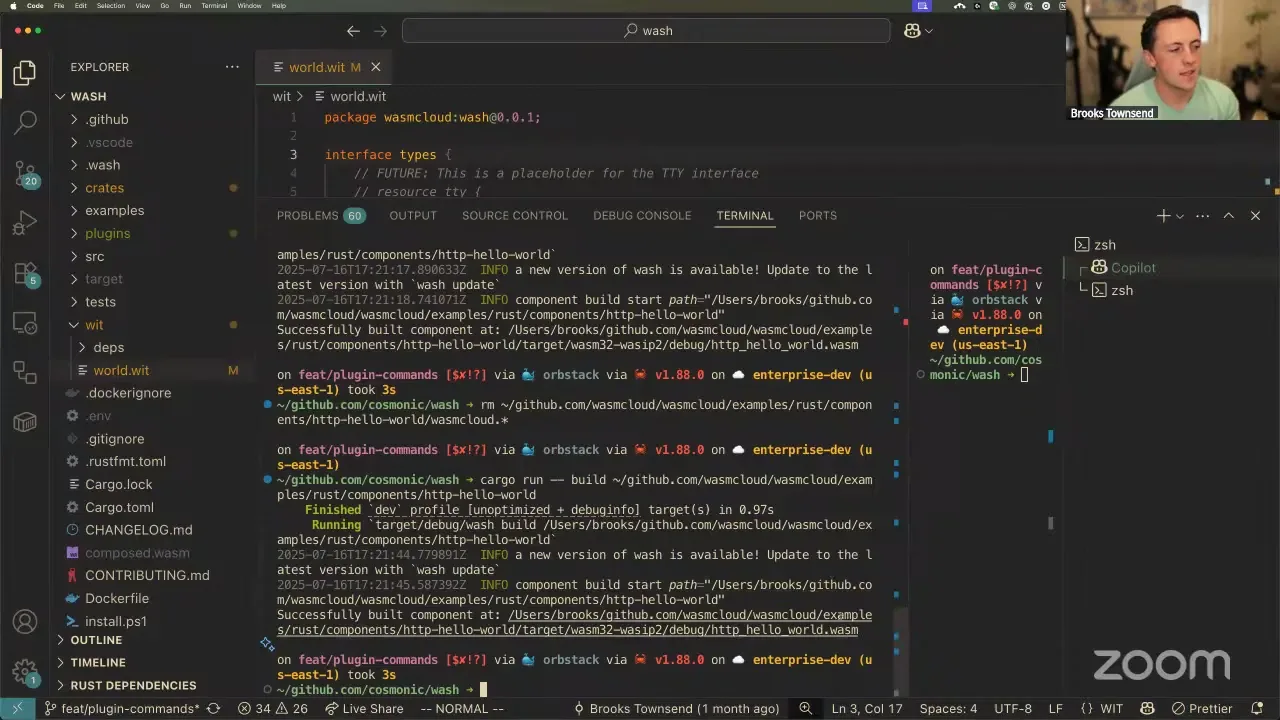Synchronize changes using status bar sync icon
This screenshot has width=1280, height=720.
[213, 709]
